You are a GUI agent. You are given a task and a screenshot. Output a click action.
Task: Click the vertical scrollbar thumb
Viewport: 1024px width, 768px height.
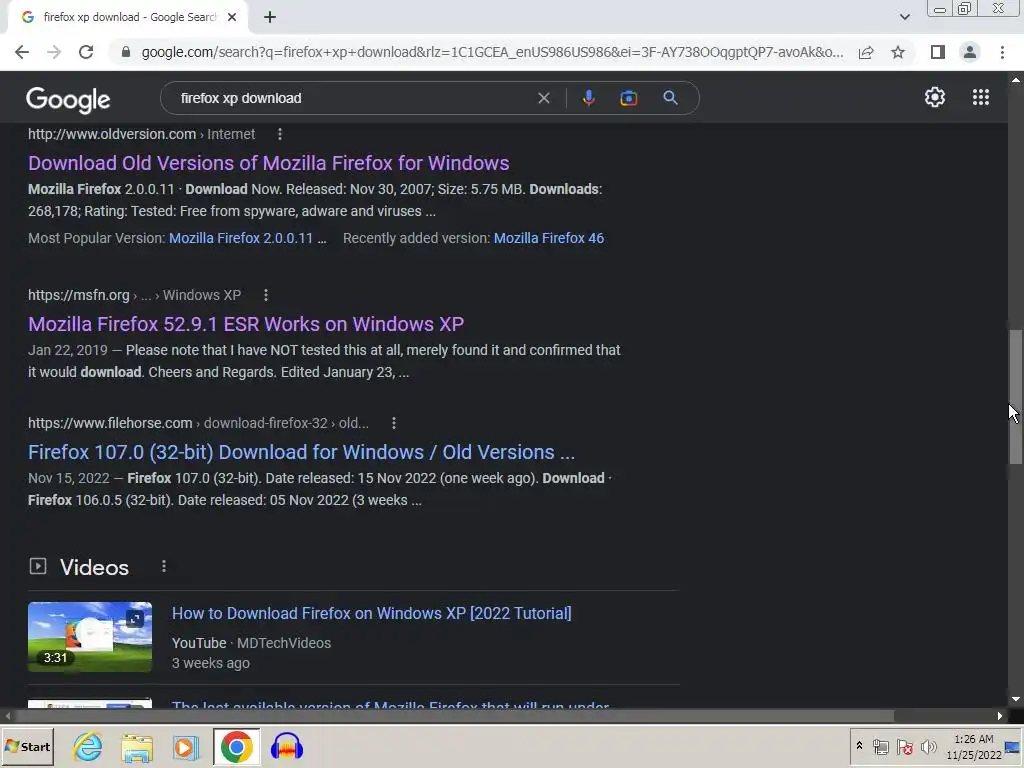(x=1016, y=397)
